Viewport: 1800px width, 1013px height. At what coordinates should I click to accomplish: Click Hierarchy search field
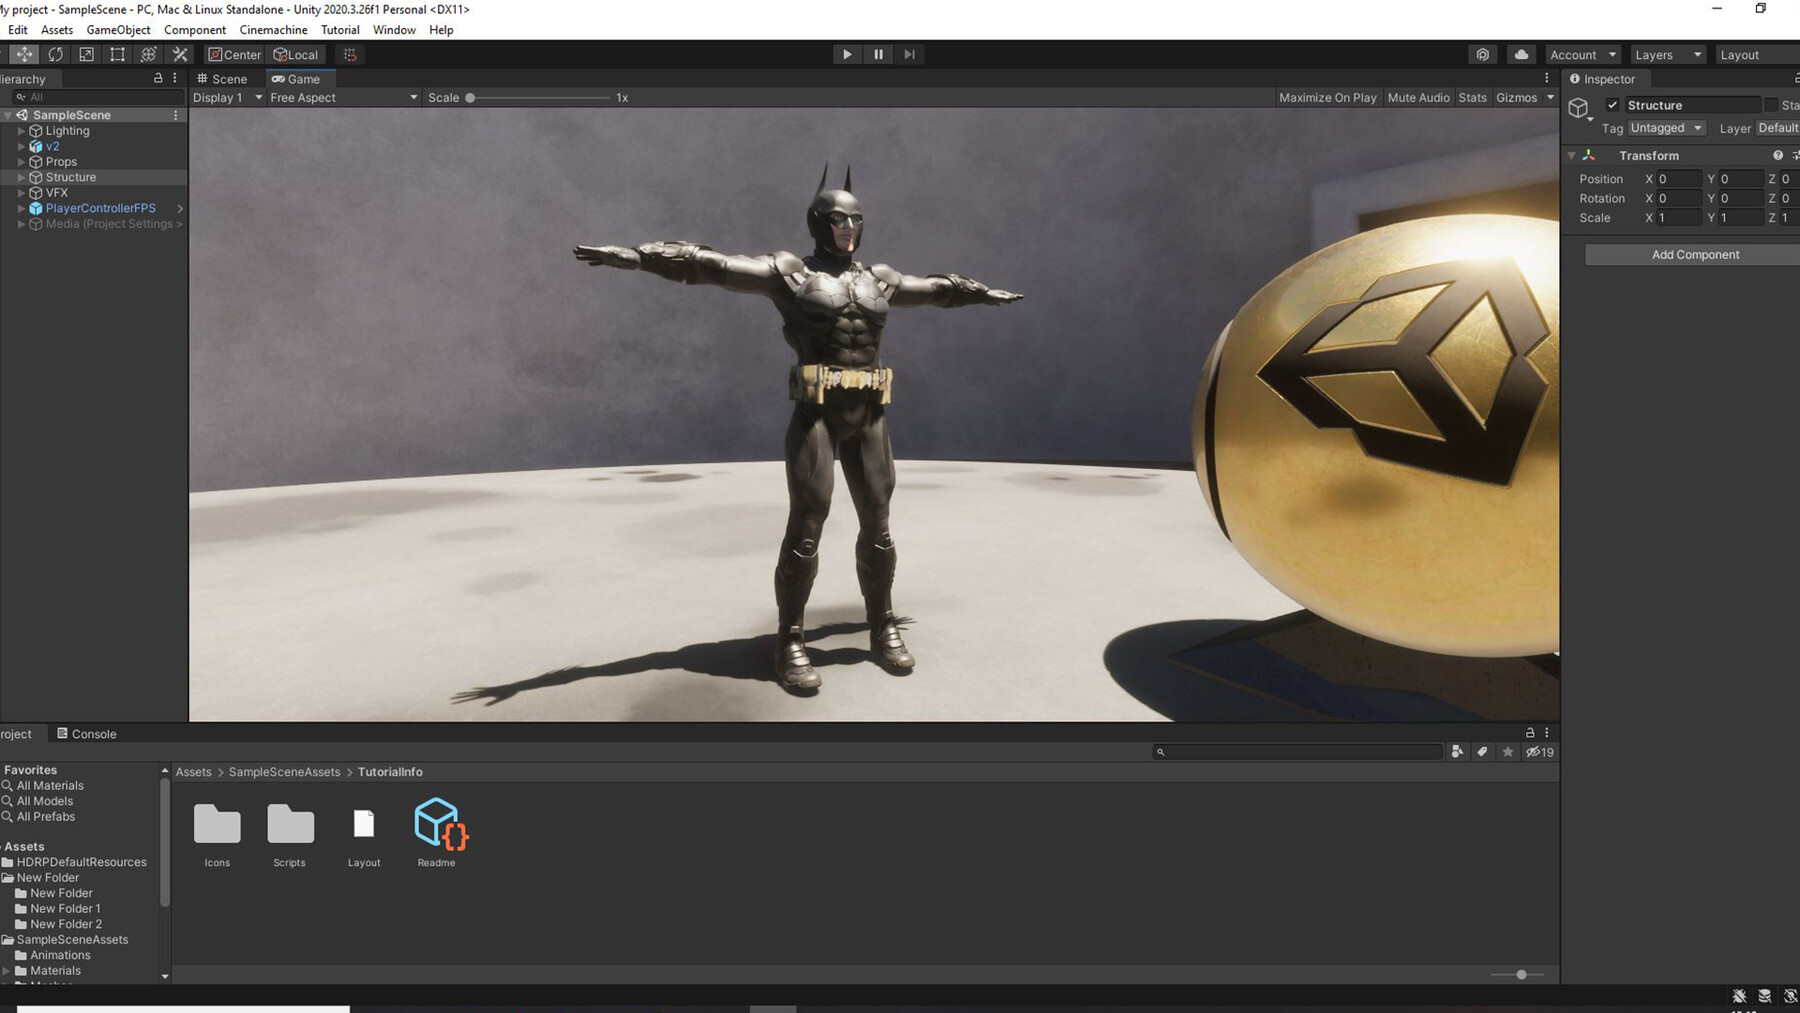(x=98, y=97)
